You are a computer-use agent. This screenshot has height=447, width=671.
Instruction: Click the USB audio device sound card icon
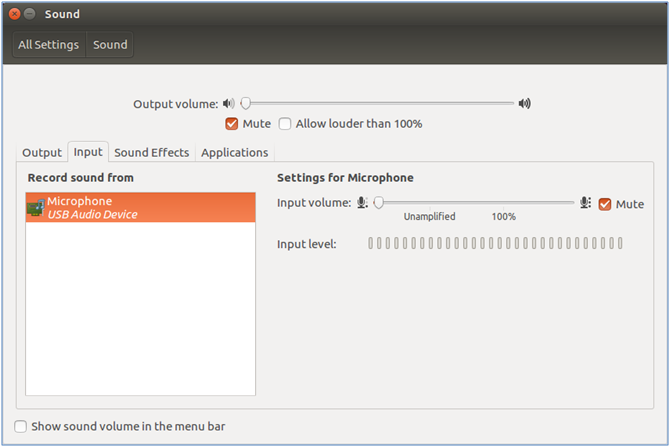36,208
